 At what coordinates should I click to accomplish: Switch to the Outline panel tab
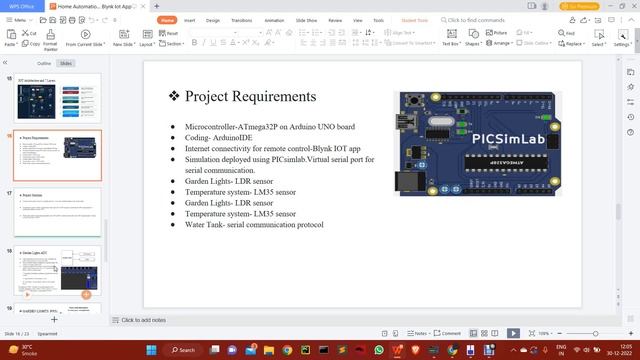(x=44, y=63)
